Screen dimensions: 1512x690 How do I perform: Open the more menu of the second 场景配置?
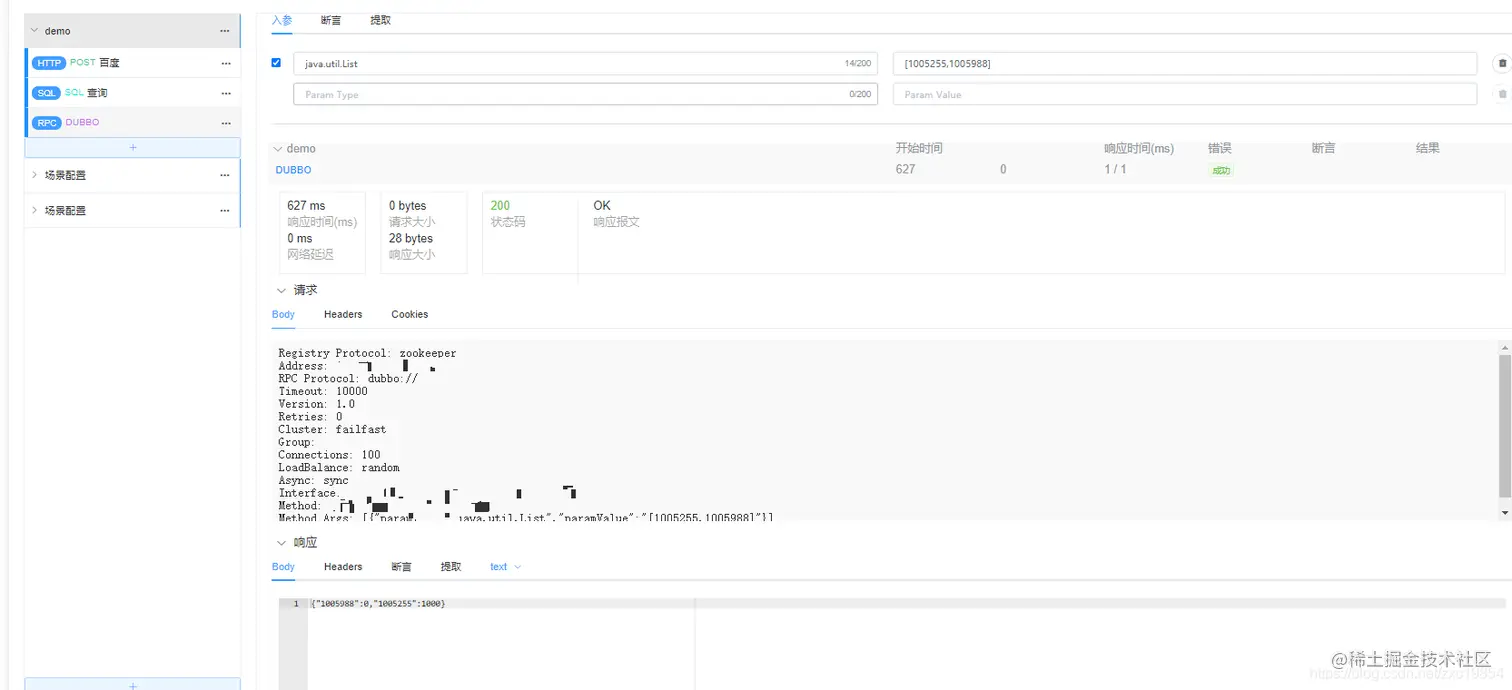pos(225,211)
